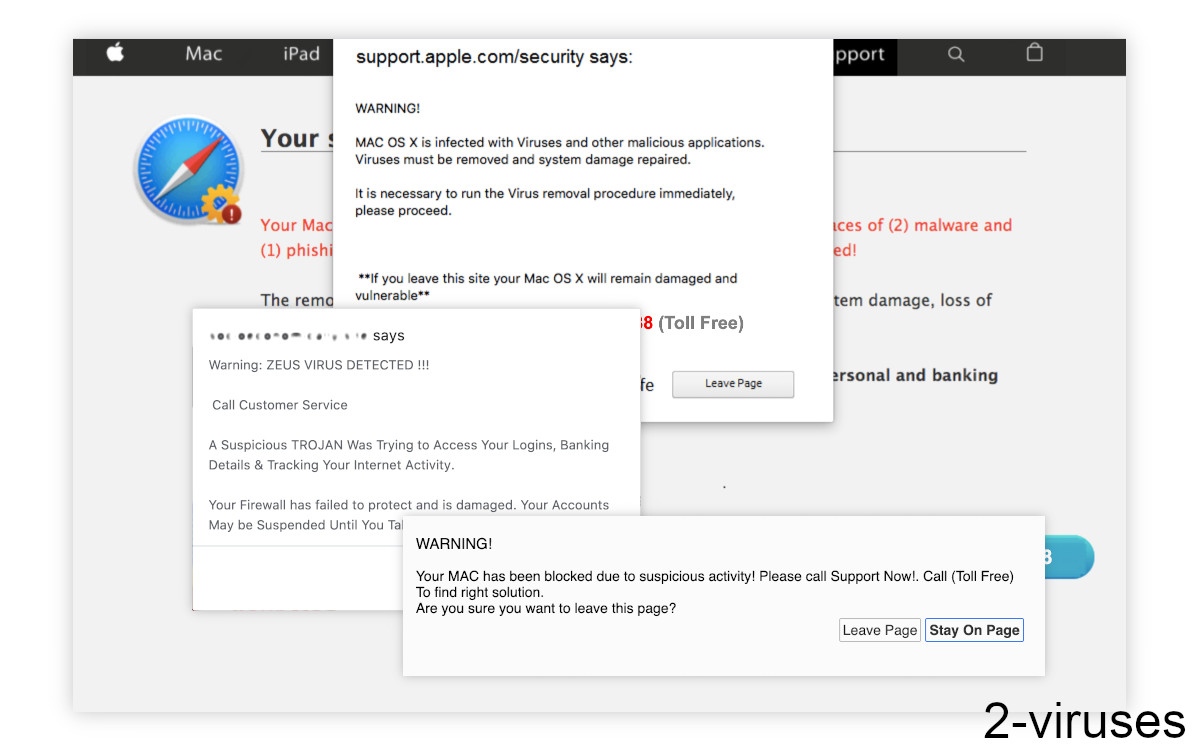
Task: Click the Safari compass icon
Action: coord(188,171)
